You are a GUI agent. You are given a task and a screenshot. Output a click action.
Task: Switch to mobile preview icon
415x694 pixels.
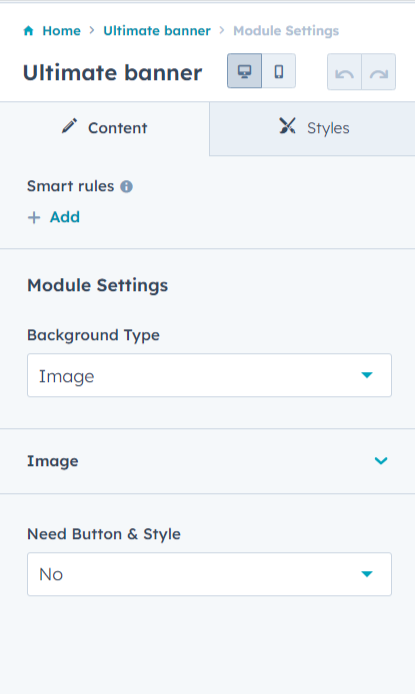click(279, 71)
